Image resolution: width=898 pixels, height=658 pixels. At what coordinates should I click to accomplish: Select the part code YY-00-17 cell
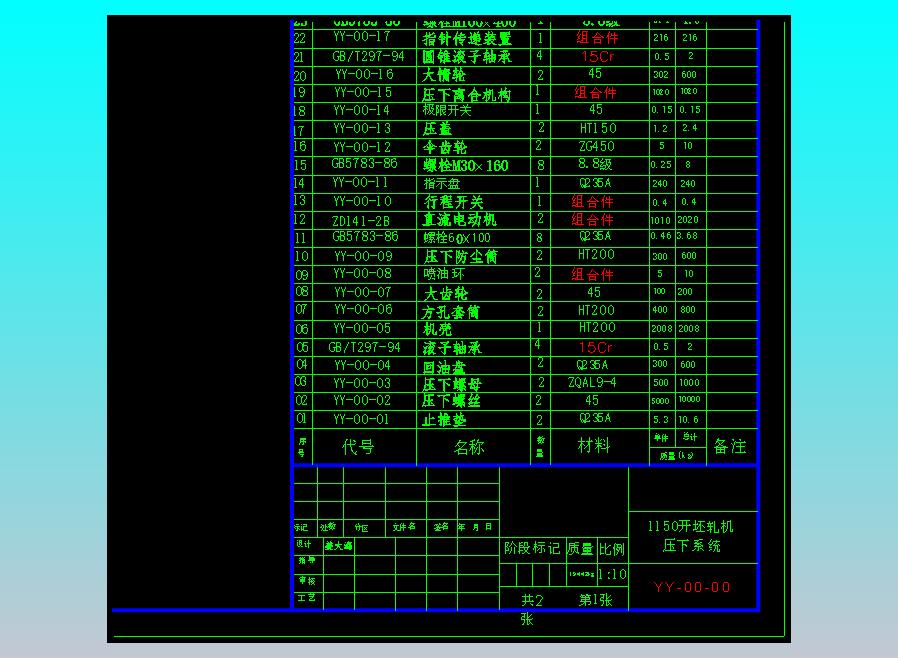pos(362,37)
